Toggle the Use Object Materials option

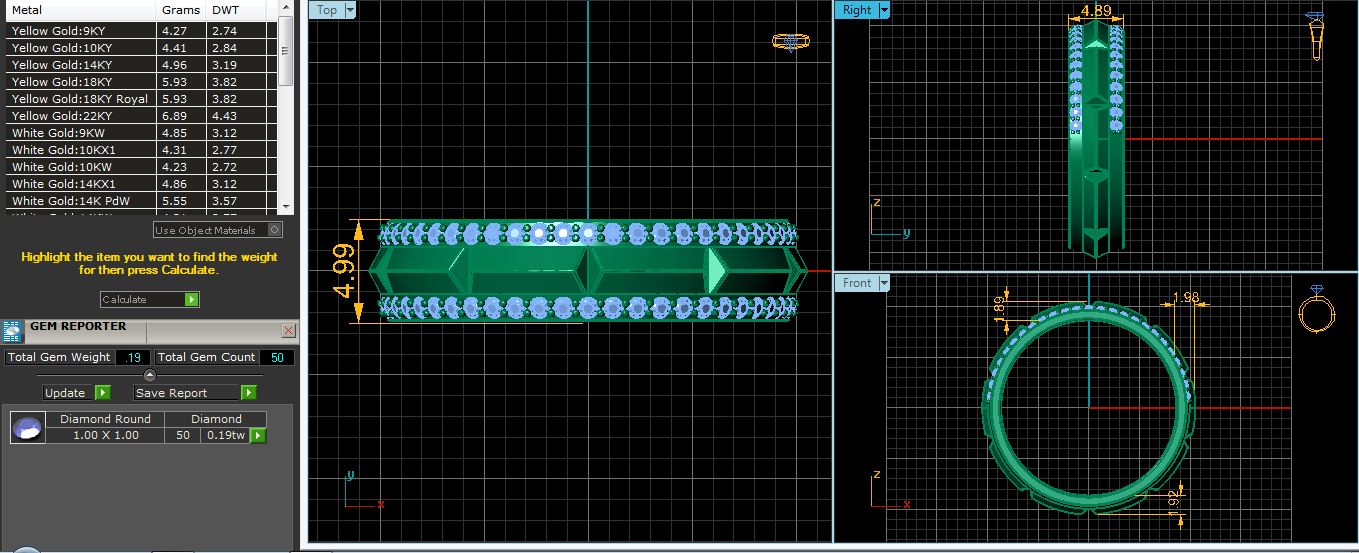275,230
